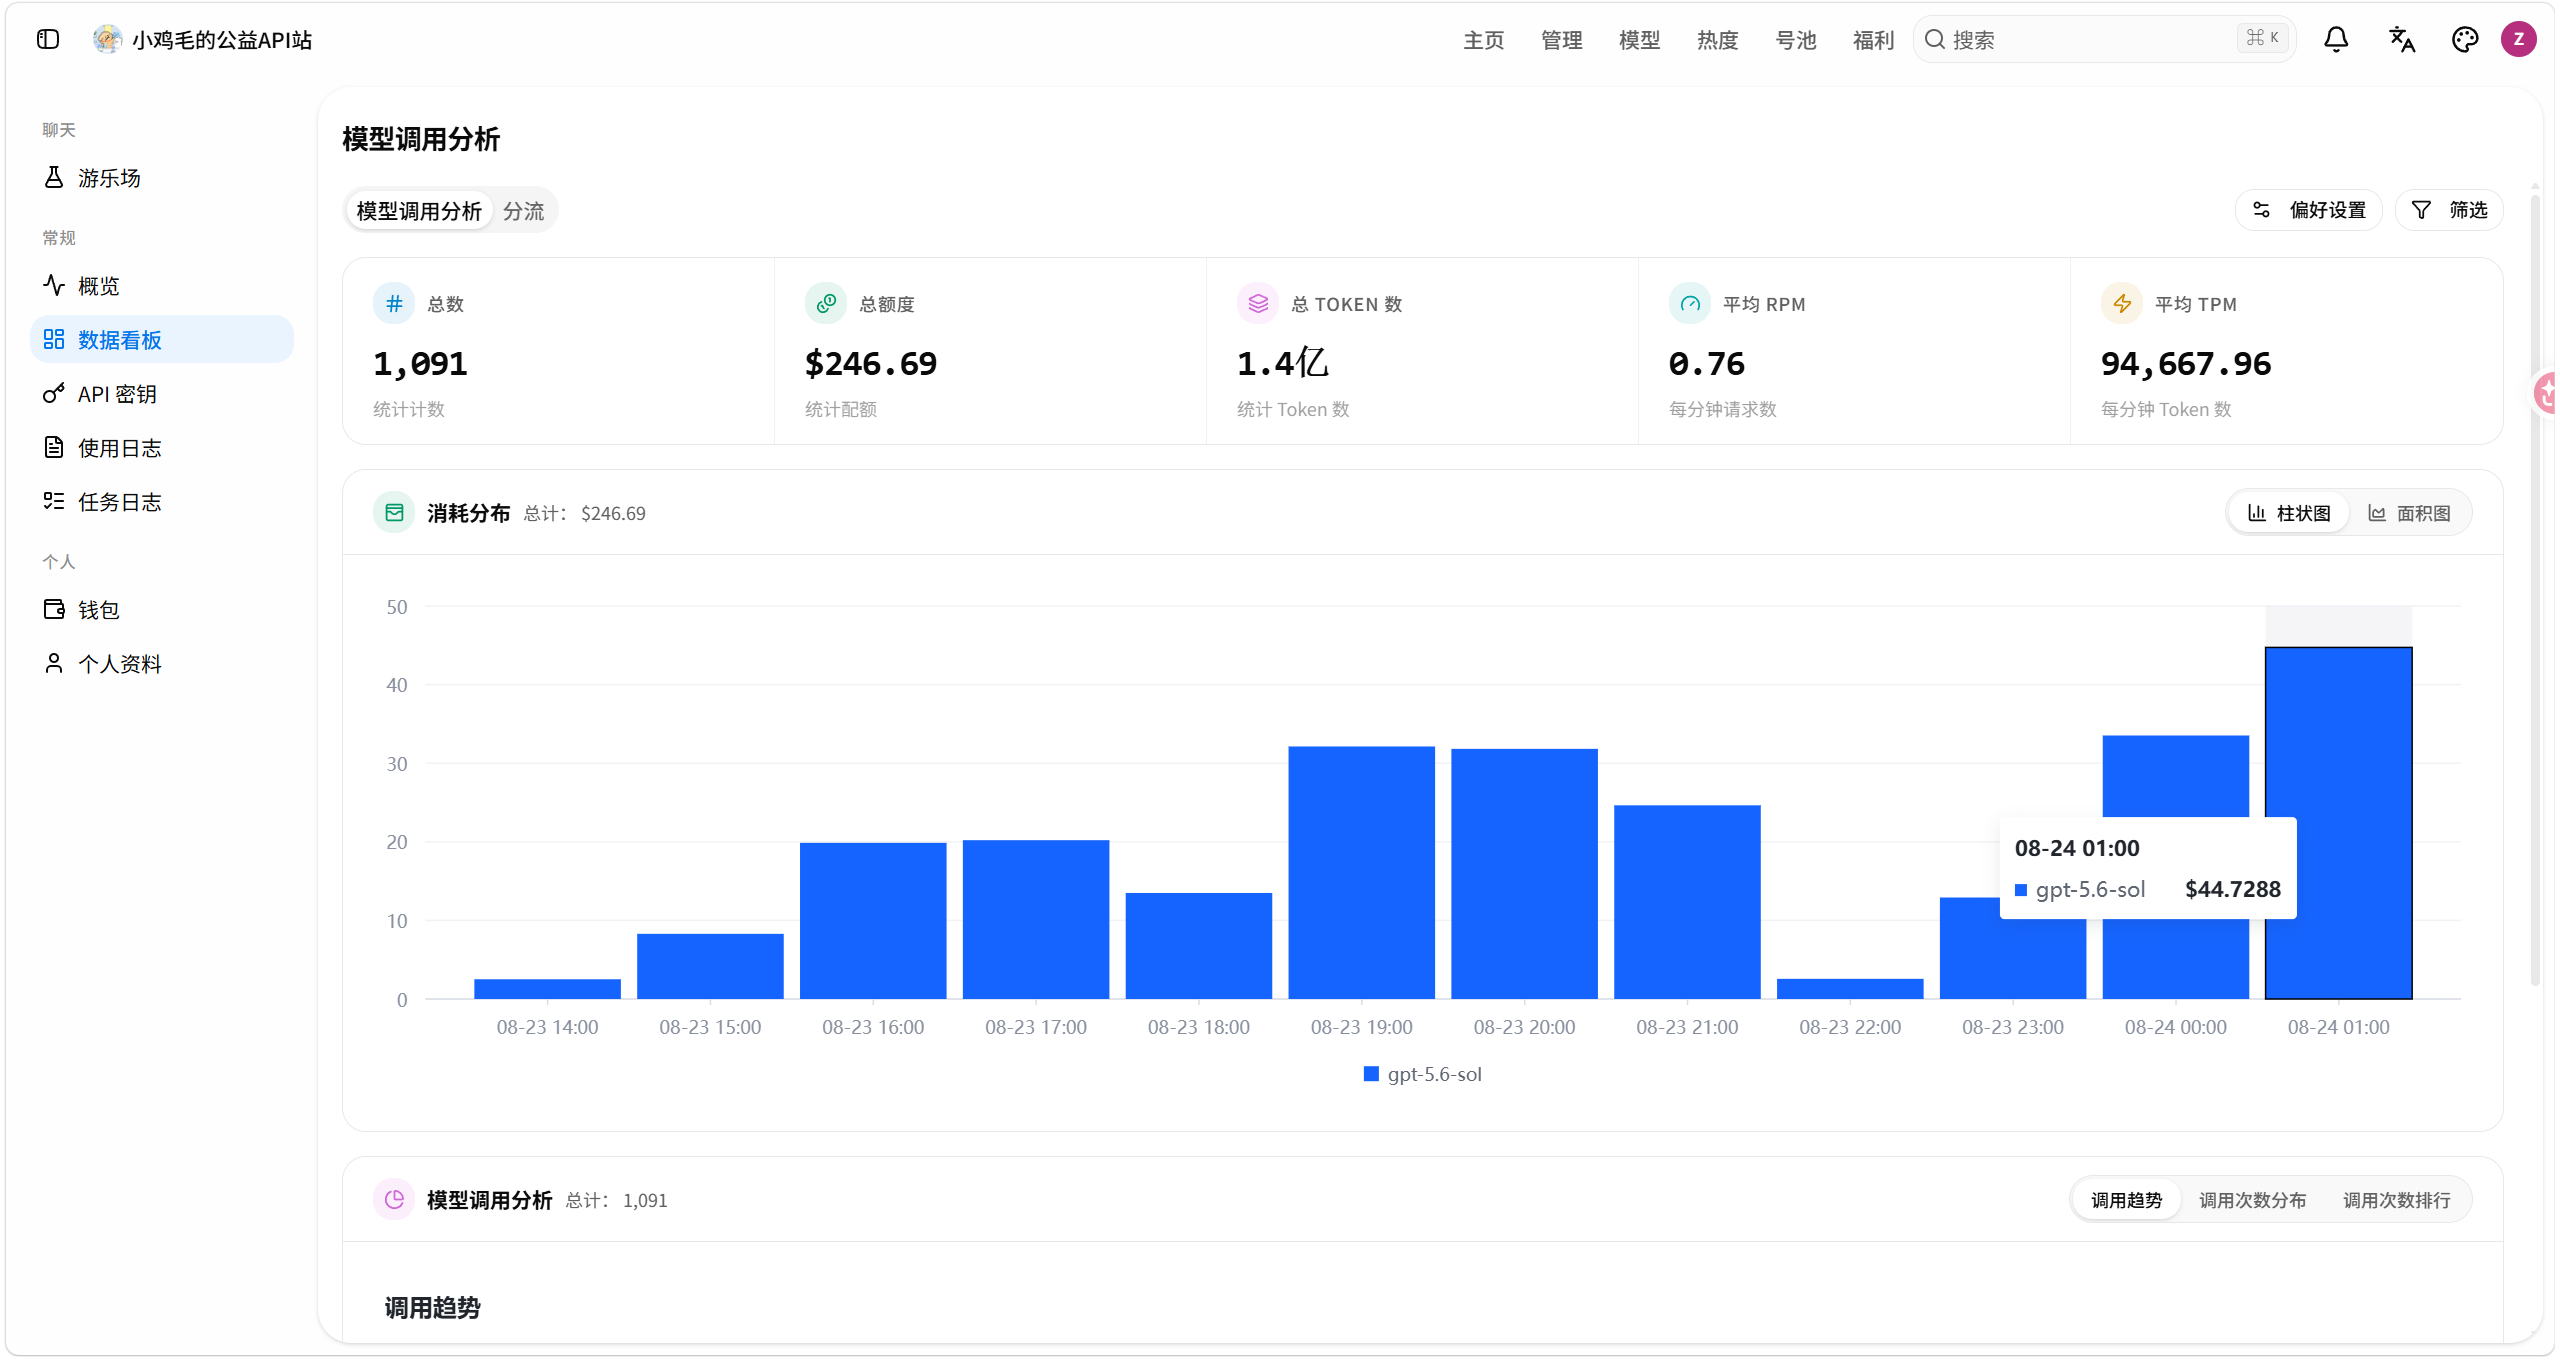Image resolution: width=2560 pixels, height=1360 pixels.
Task: Collapse the sidebar with the panel icon
Action: (48, 39)
